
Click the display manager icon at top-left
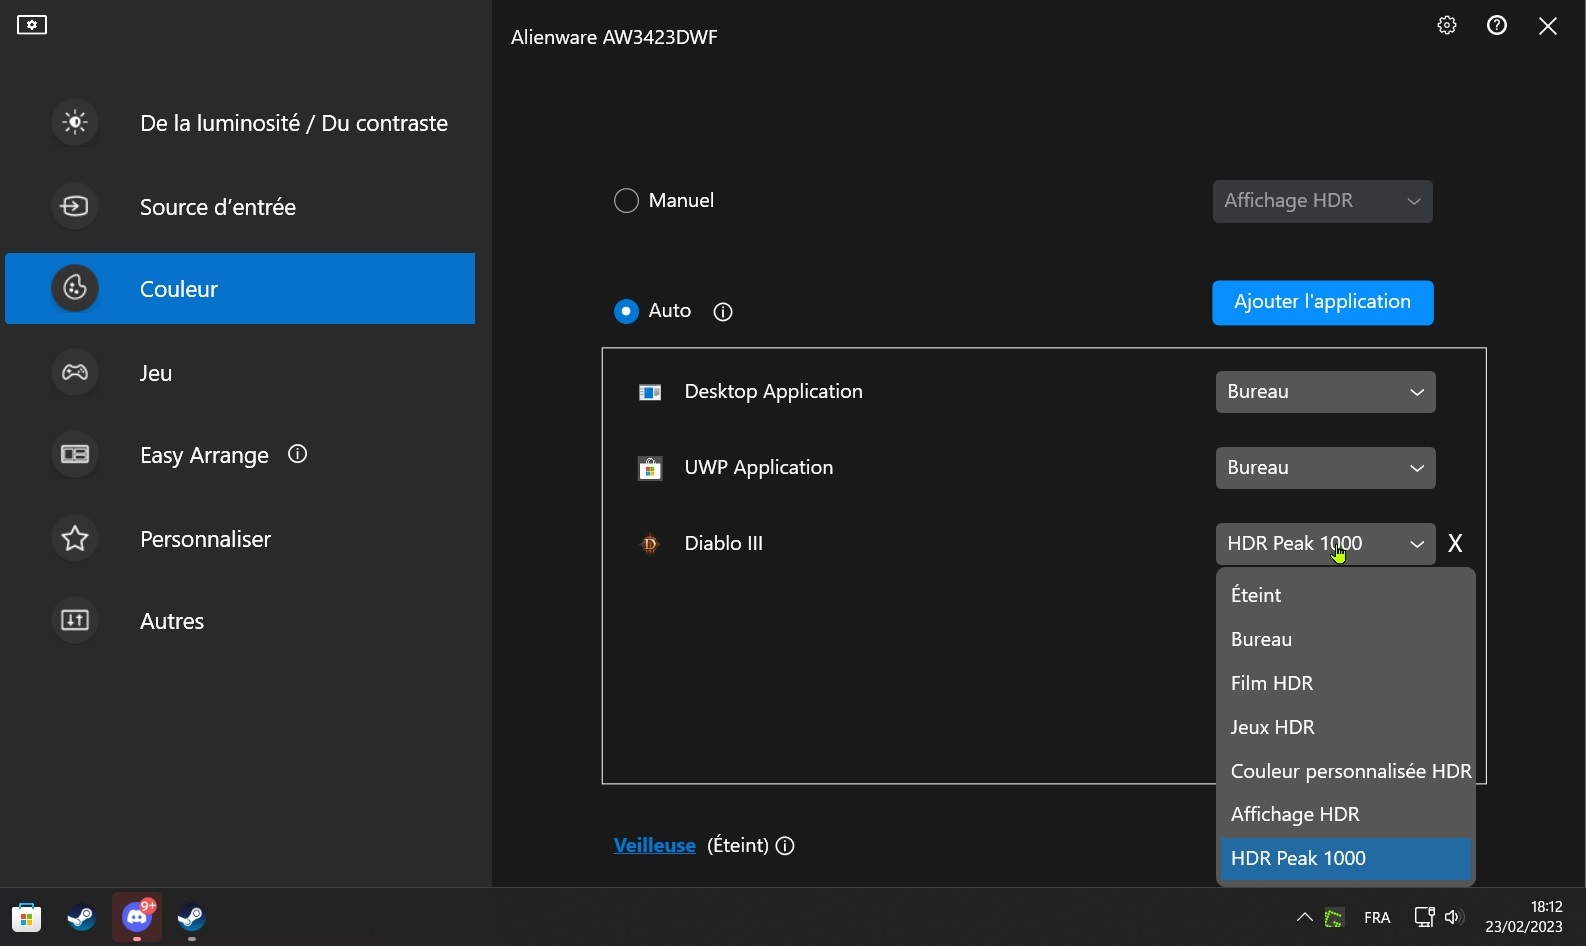(x=32, y=25)
